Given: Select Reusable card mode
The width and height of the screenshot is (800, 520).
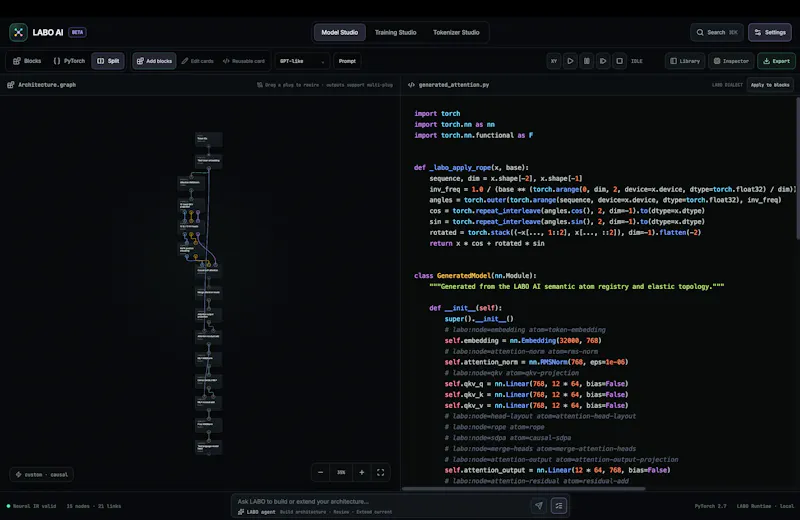Looking at the screenshot, I should tap(244, 61).
